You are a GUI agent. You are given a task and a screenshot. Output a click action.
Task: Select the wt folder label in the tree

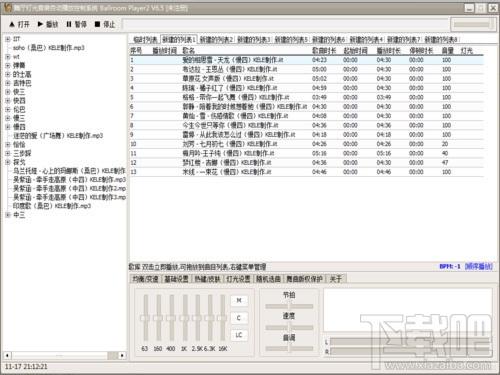coord(16,57)
